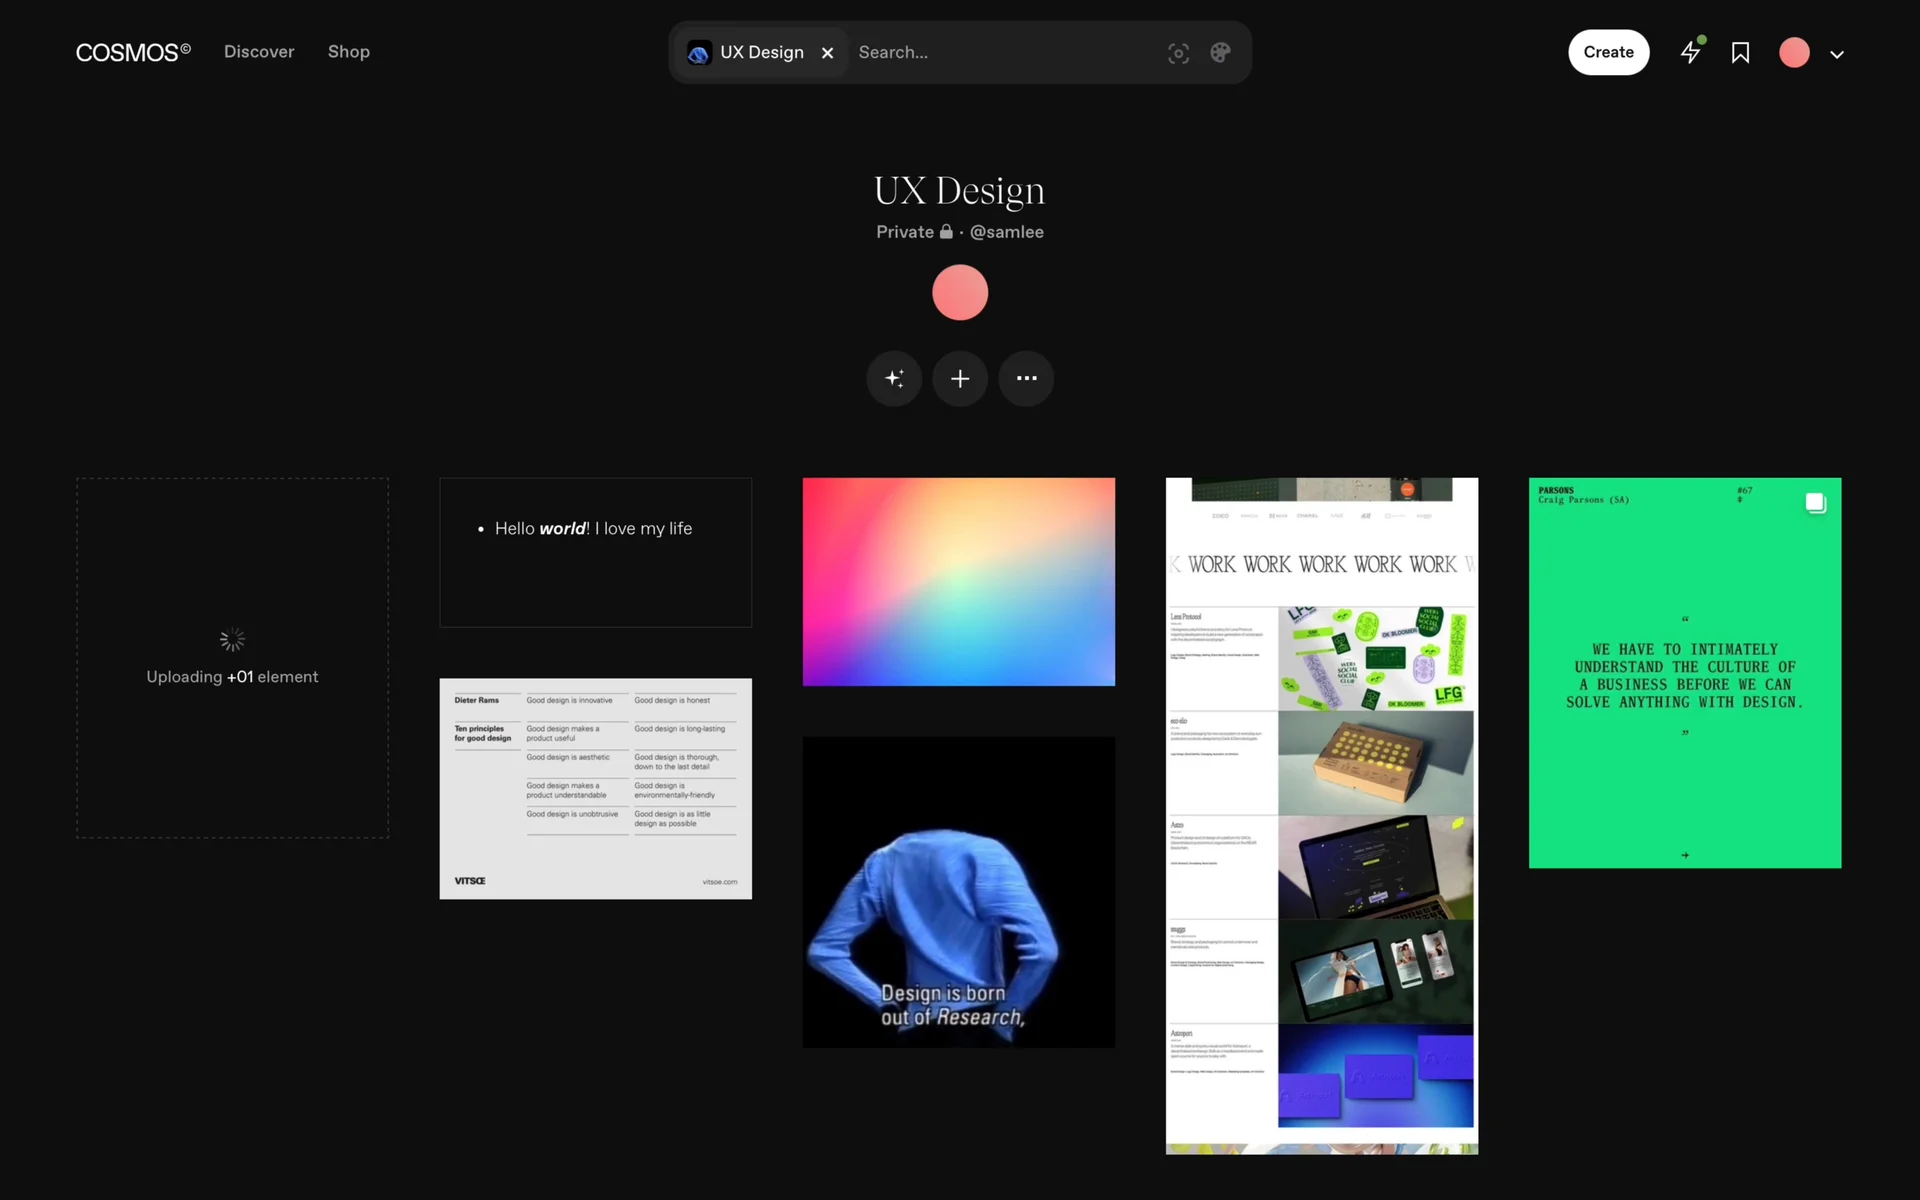Click the plus add element button

pos(960,378)
